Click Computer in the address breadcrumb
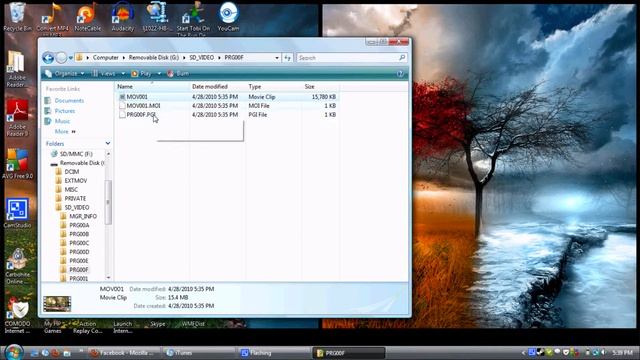 [x=105, y=58]
